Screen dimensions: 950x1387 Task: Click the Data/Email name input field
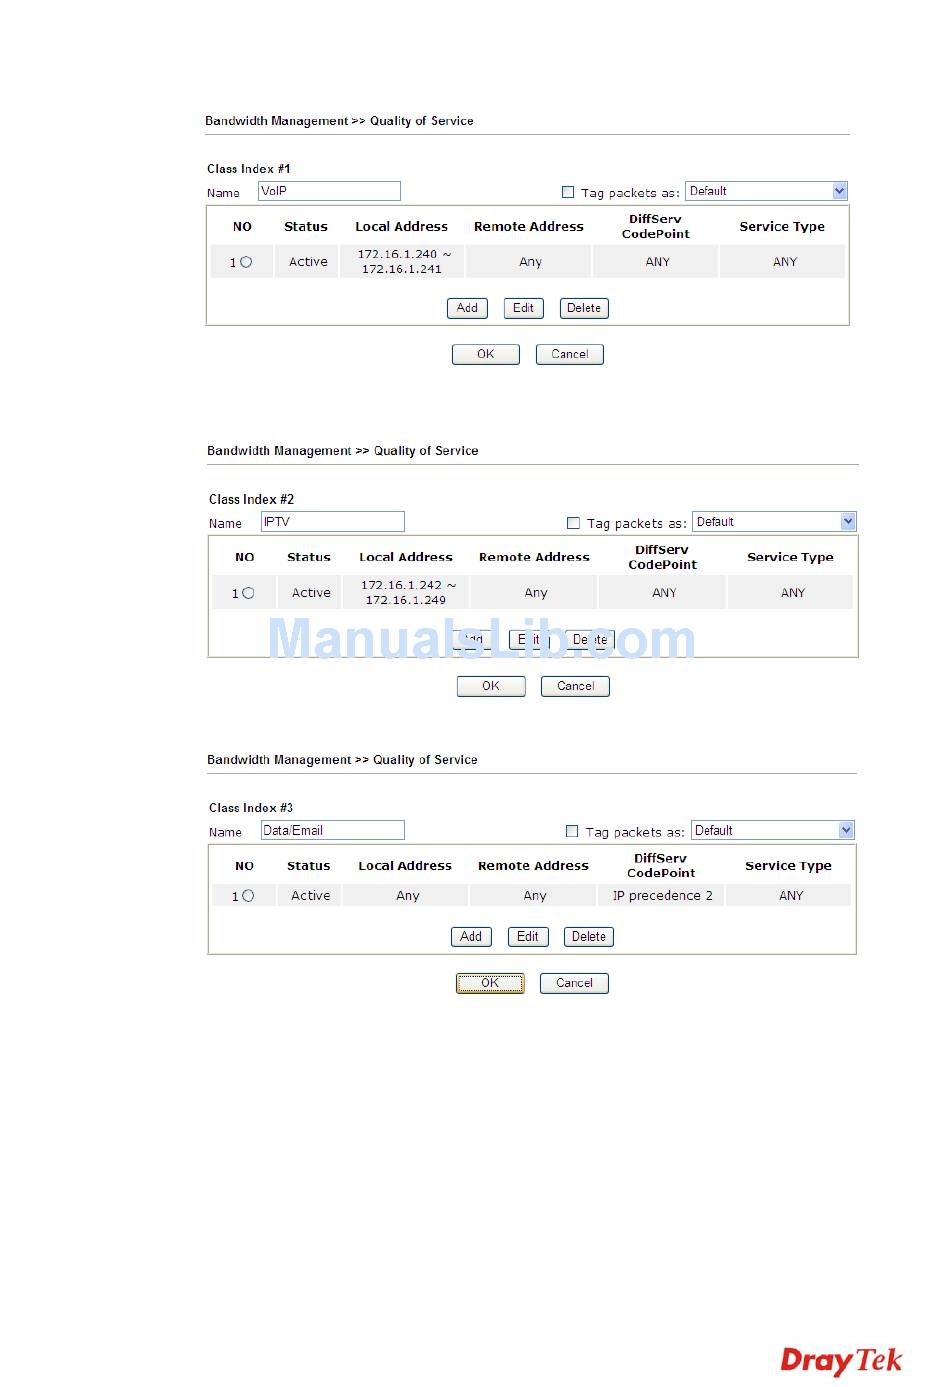click(x=332, y=830)
